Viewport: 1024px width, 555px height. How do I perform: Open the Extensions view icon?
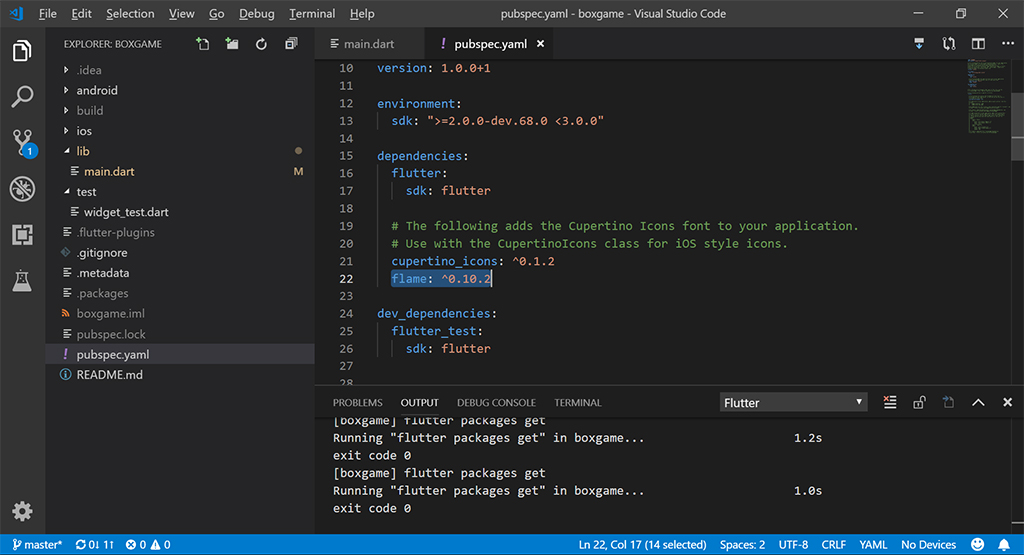pyautogui.click(x=22, y=235)
